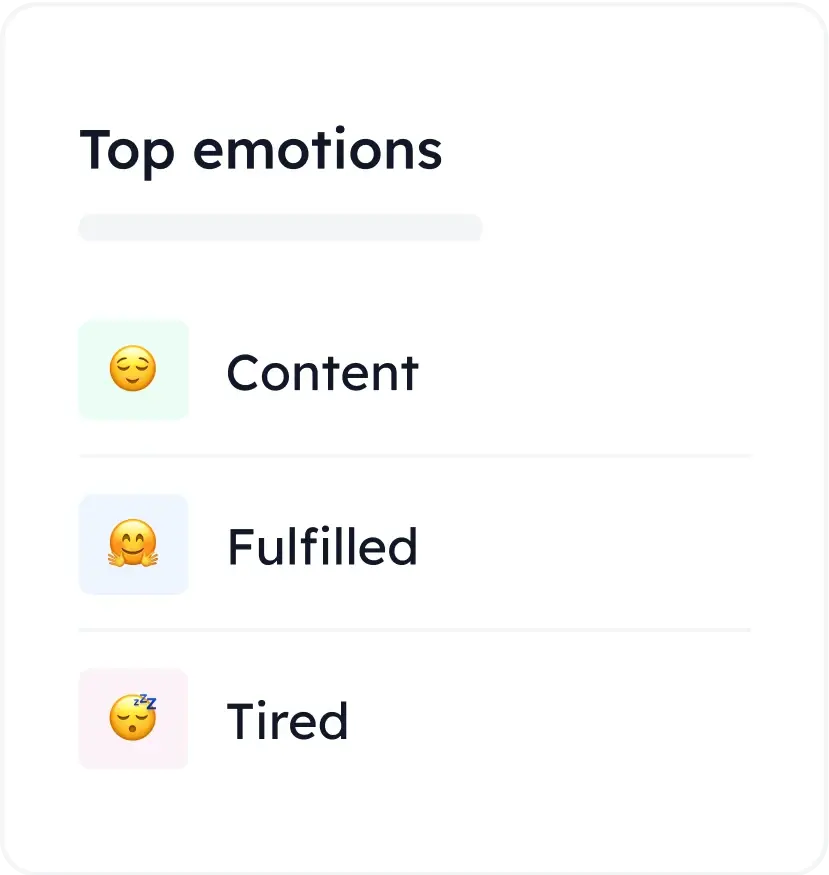This screenshot has width=829, height=875.
Task: Open the Content emotion label
Action: coord(322,373)
